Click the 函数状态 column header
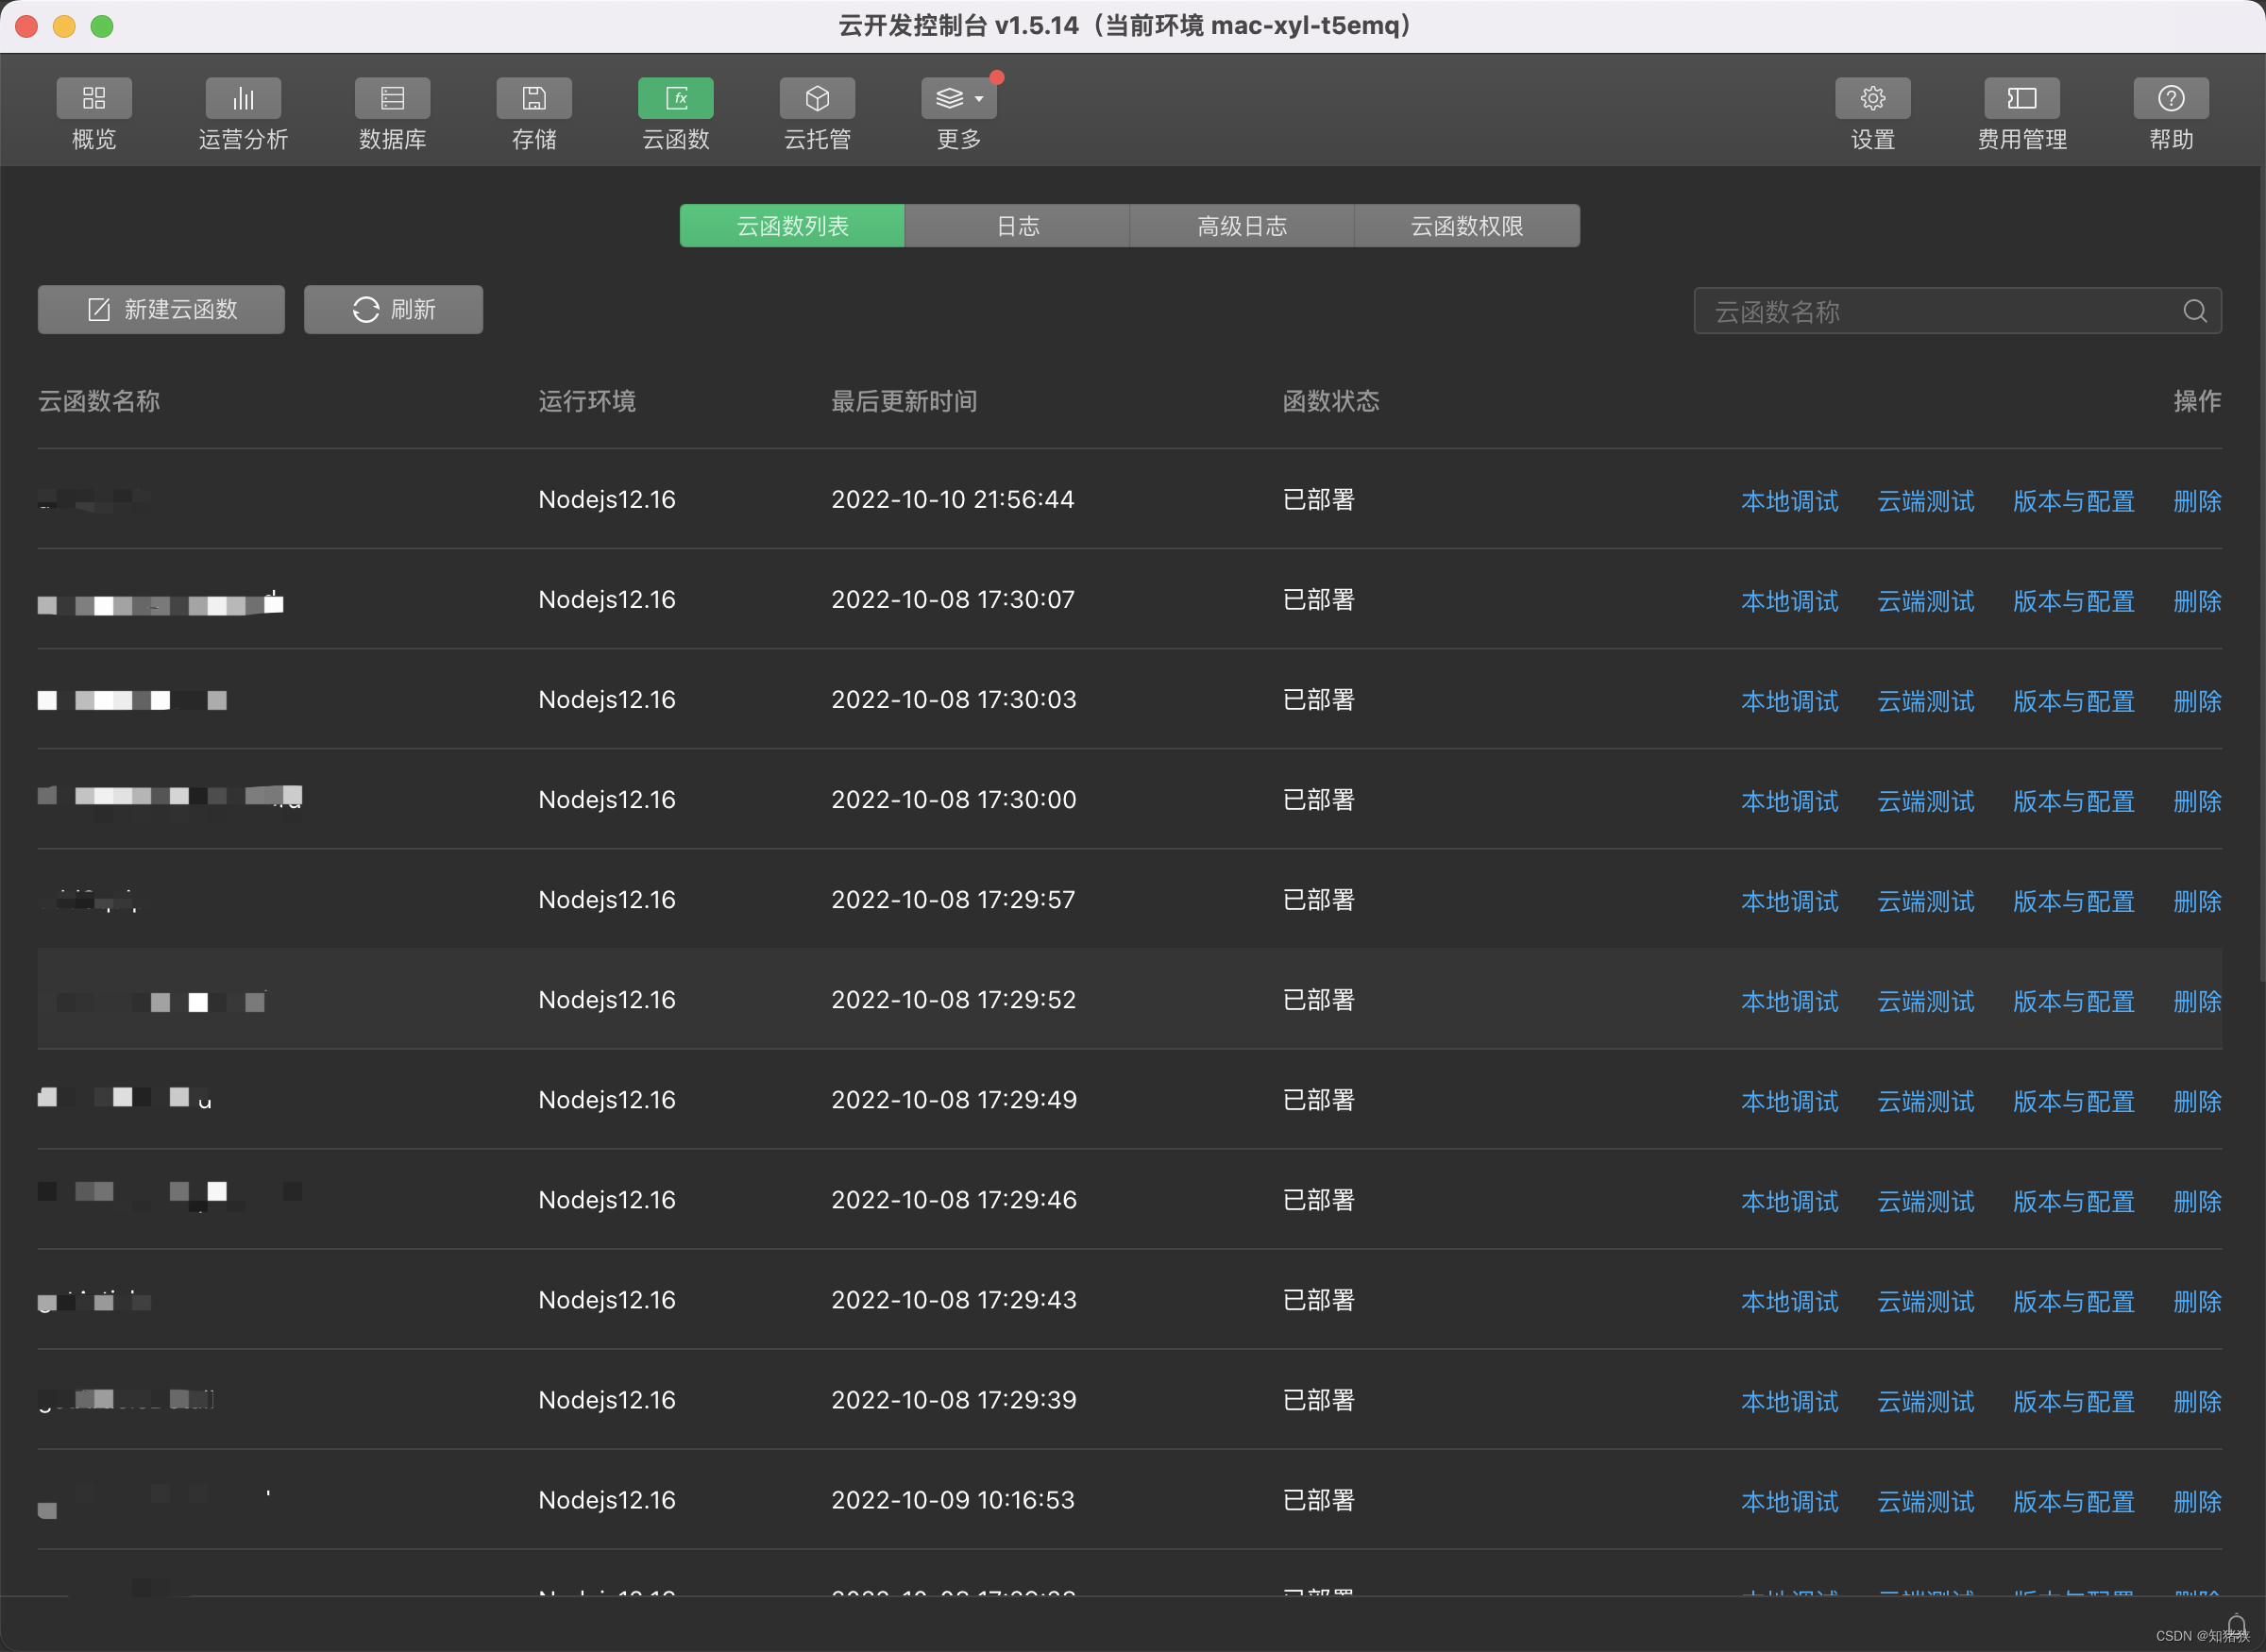 pos(1331,401)
